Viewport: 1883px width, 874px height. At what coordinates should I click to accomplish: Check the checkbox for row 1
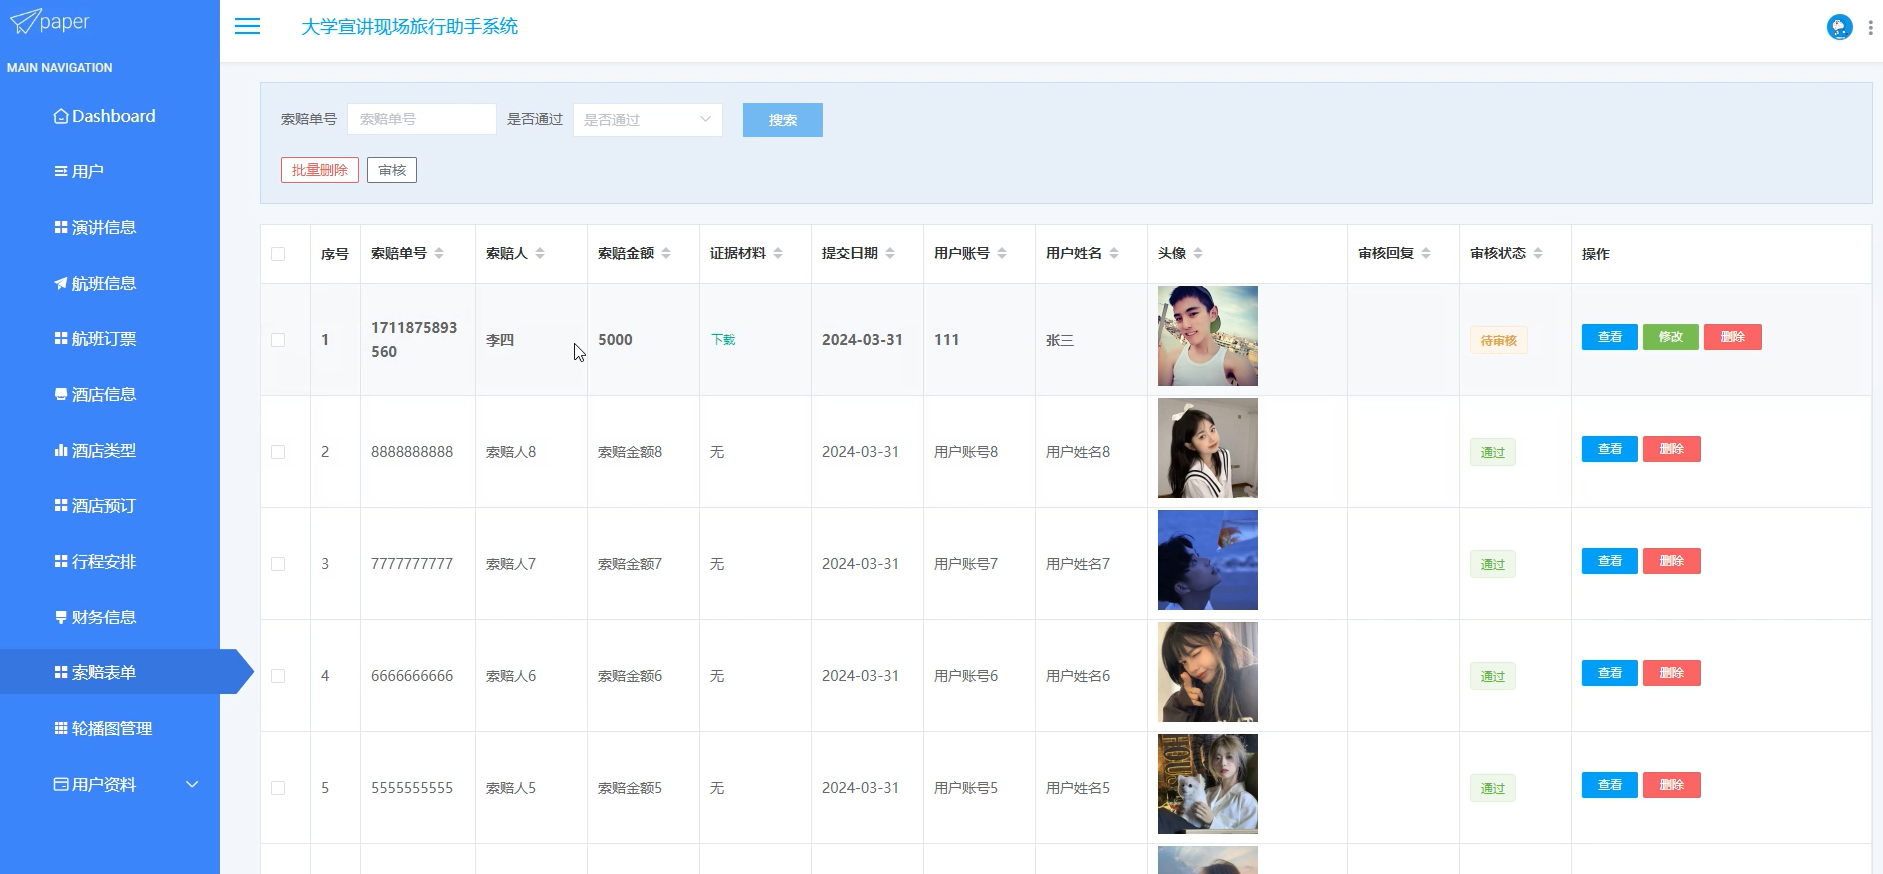(x=278, y=340)
